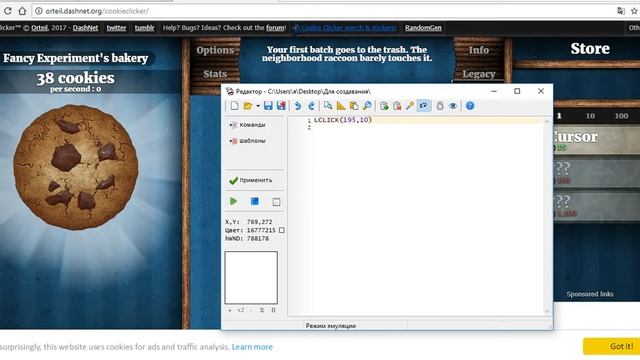The image size is (640, 360).
Task: Click the page-with-magnifier toolbar icon
Action: point(328,106)
